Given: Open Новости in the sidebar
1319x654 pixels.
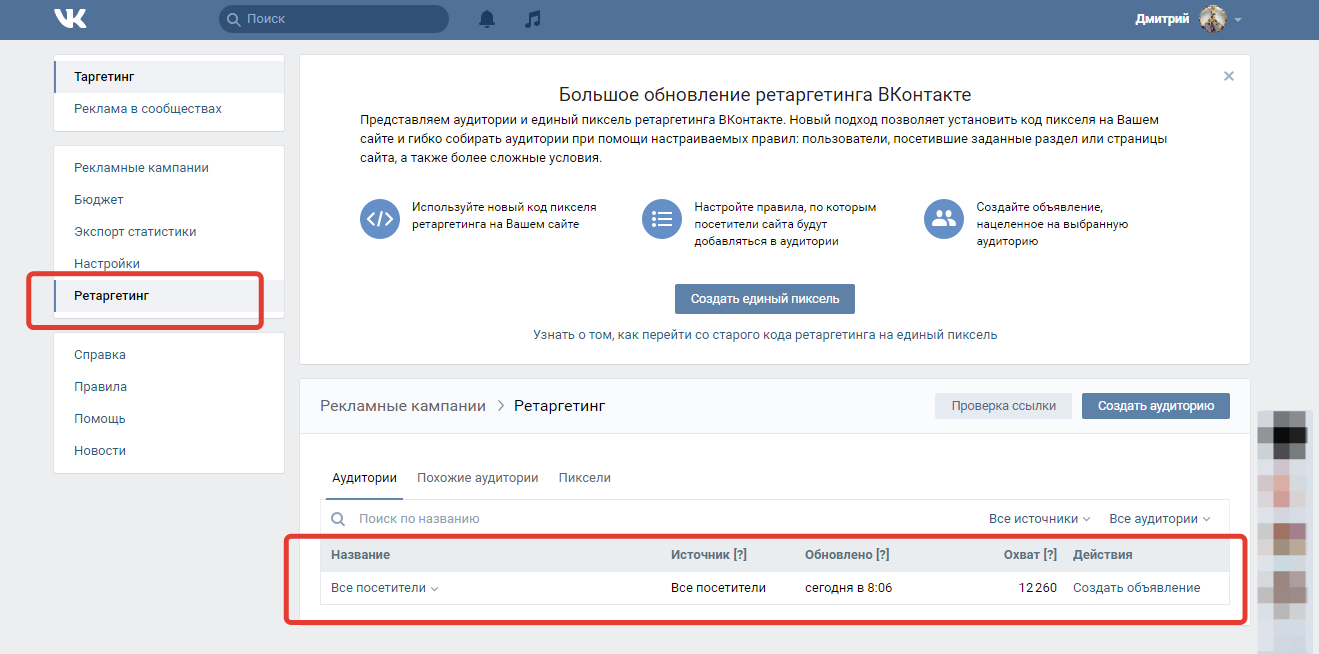Looking at the screenshot, I should [x=169, y=451].
